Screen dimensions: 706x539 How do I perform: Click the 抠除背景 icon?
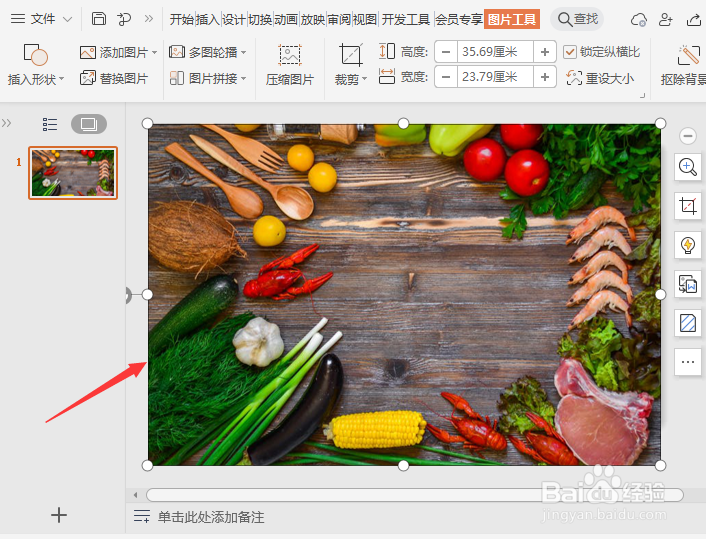(688, 56)
